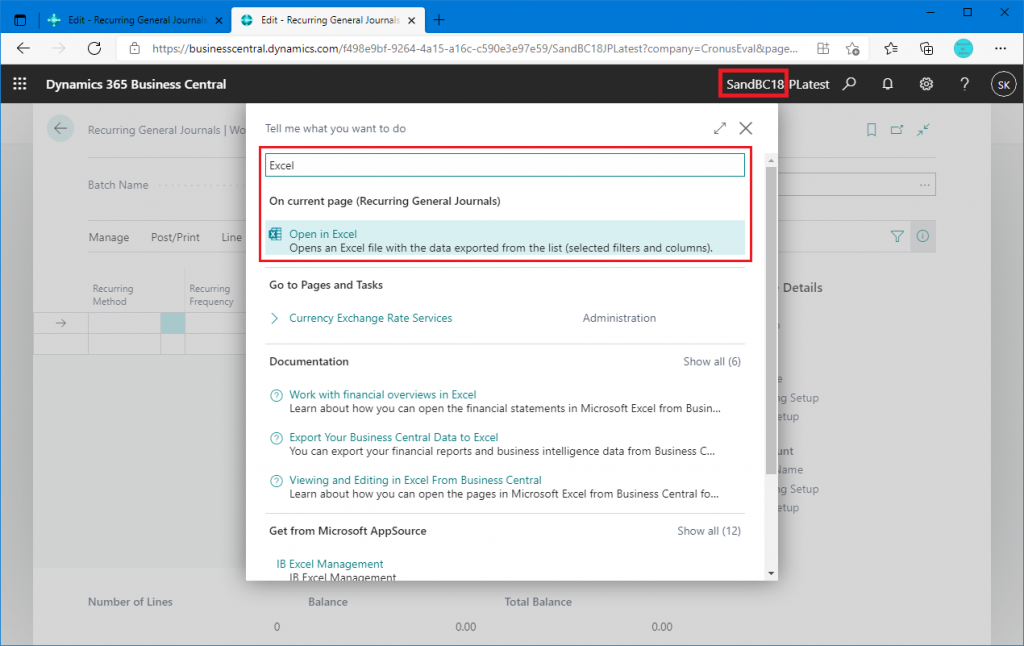Screen dimensions: 1024x646
Task: Toggle the FactBox information icon
Action: [x=923, y=236]
